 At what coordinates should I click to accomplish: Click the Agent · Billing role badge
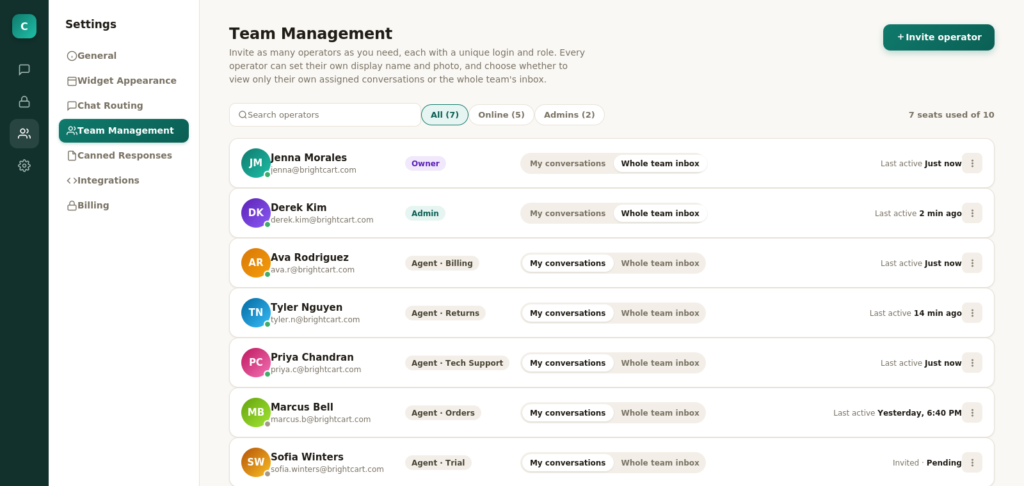(442, 263)
